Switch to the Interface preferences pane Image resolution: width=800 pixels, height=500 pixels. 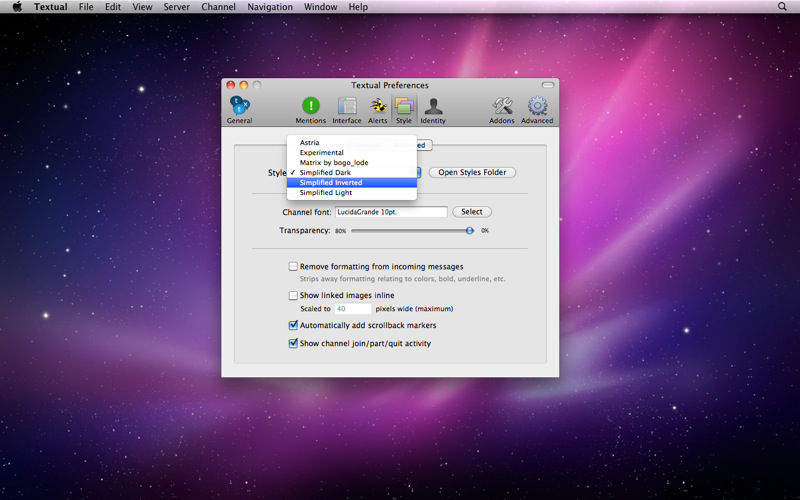point(346,110)
